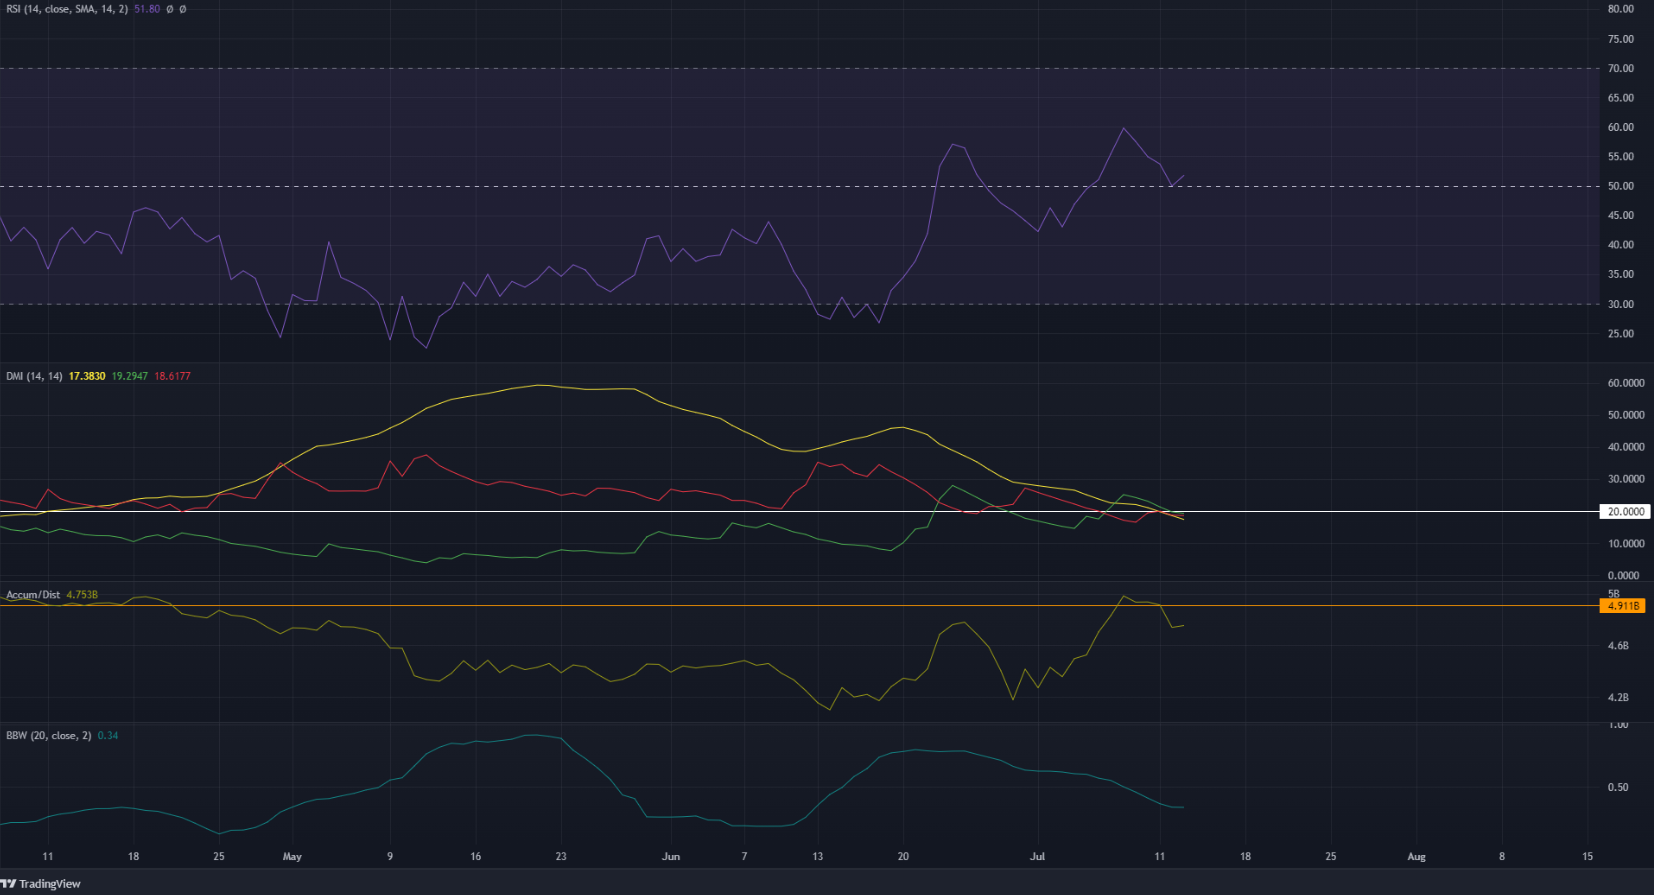
Task: Select the RSI indicator legend title
Action: [x=65, y=9]
